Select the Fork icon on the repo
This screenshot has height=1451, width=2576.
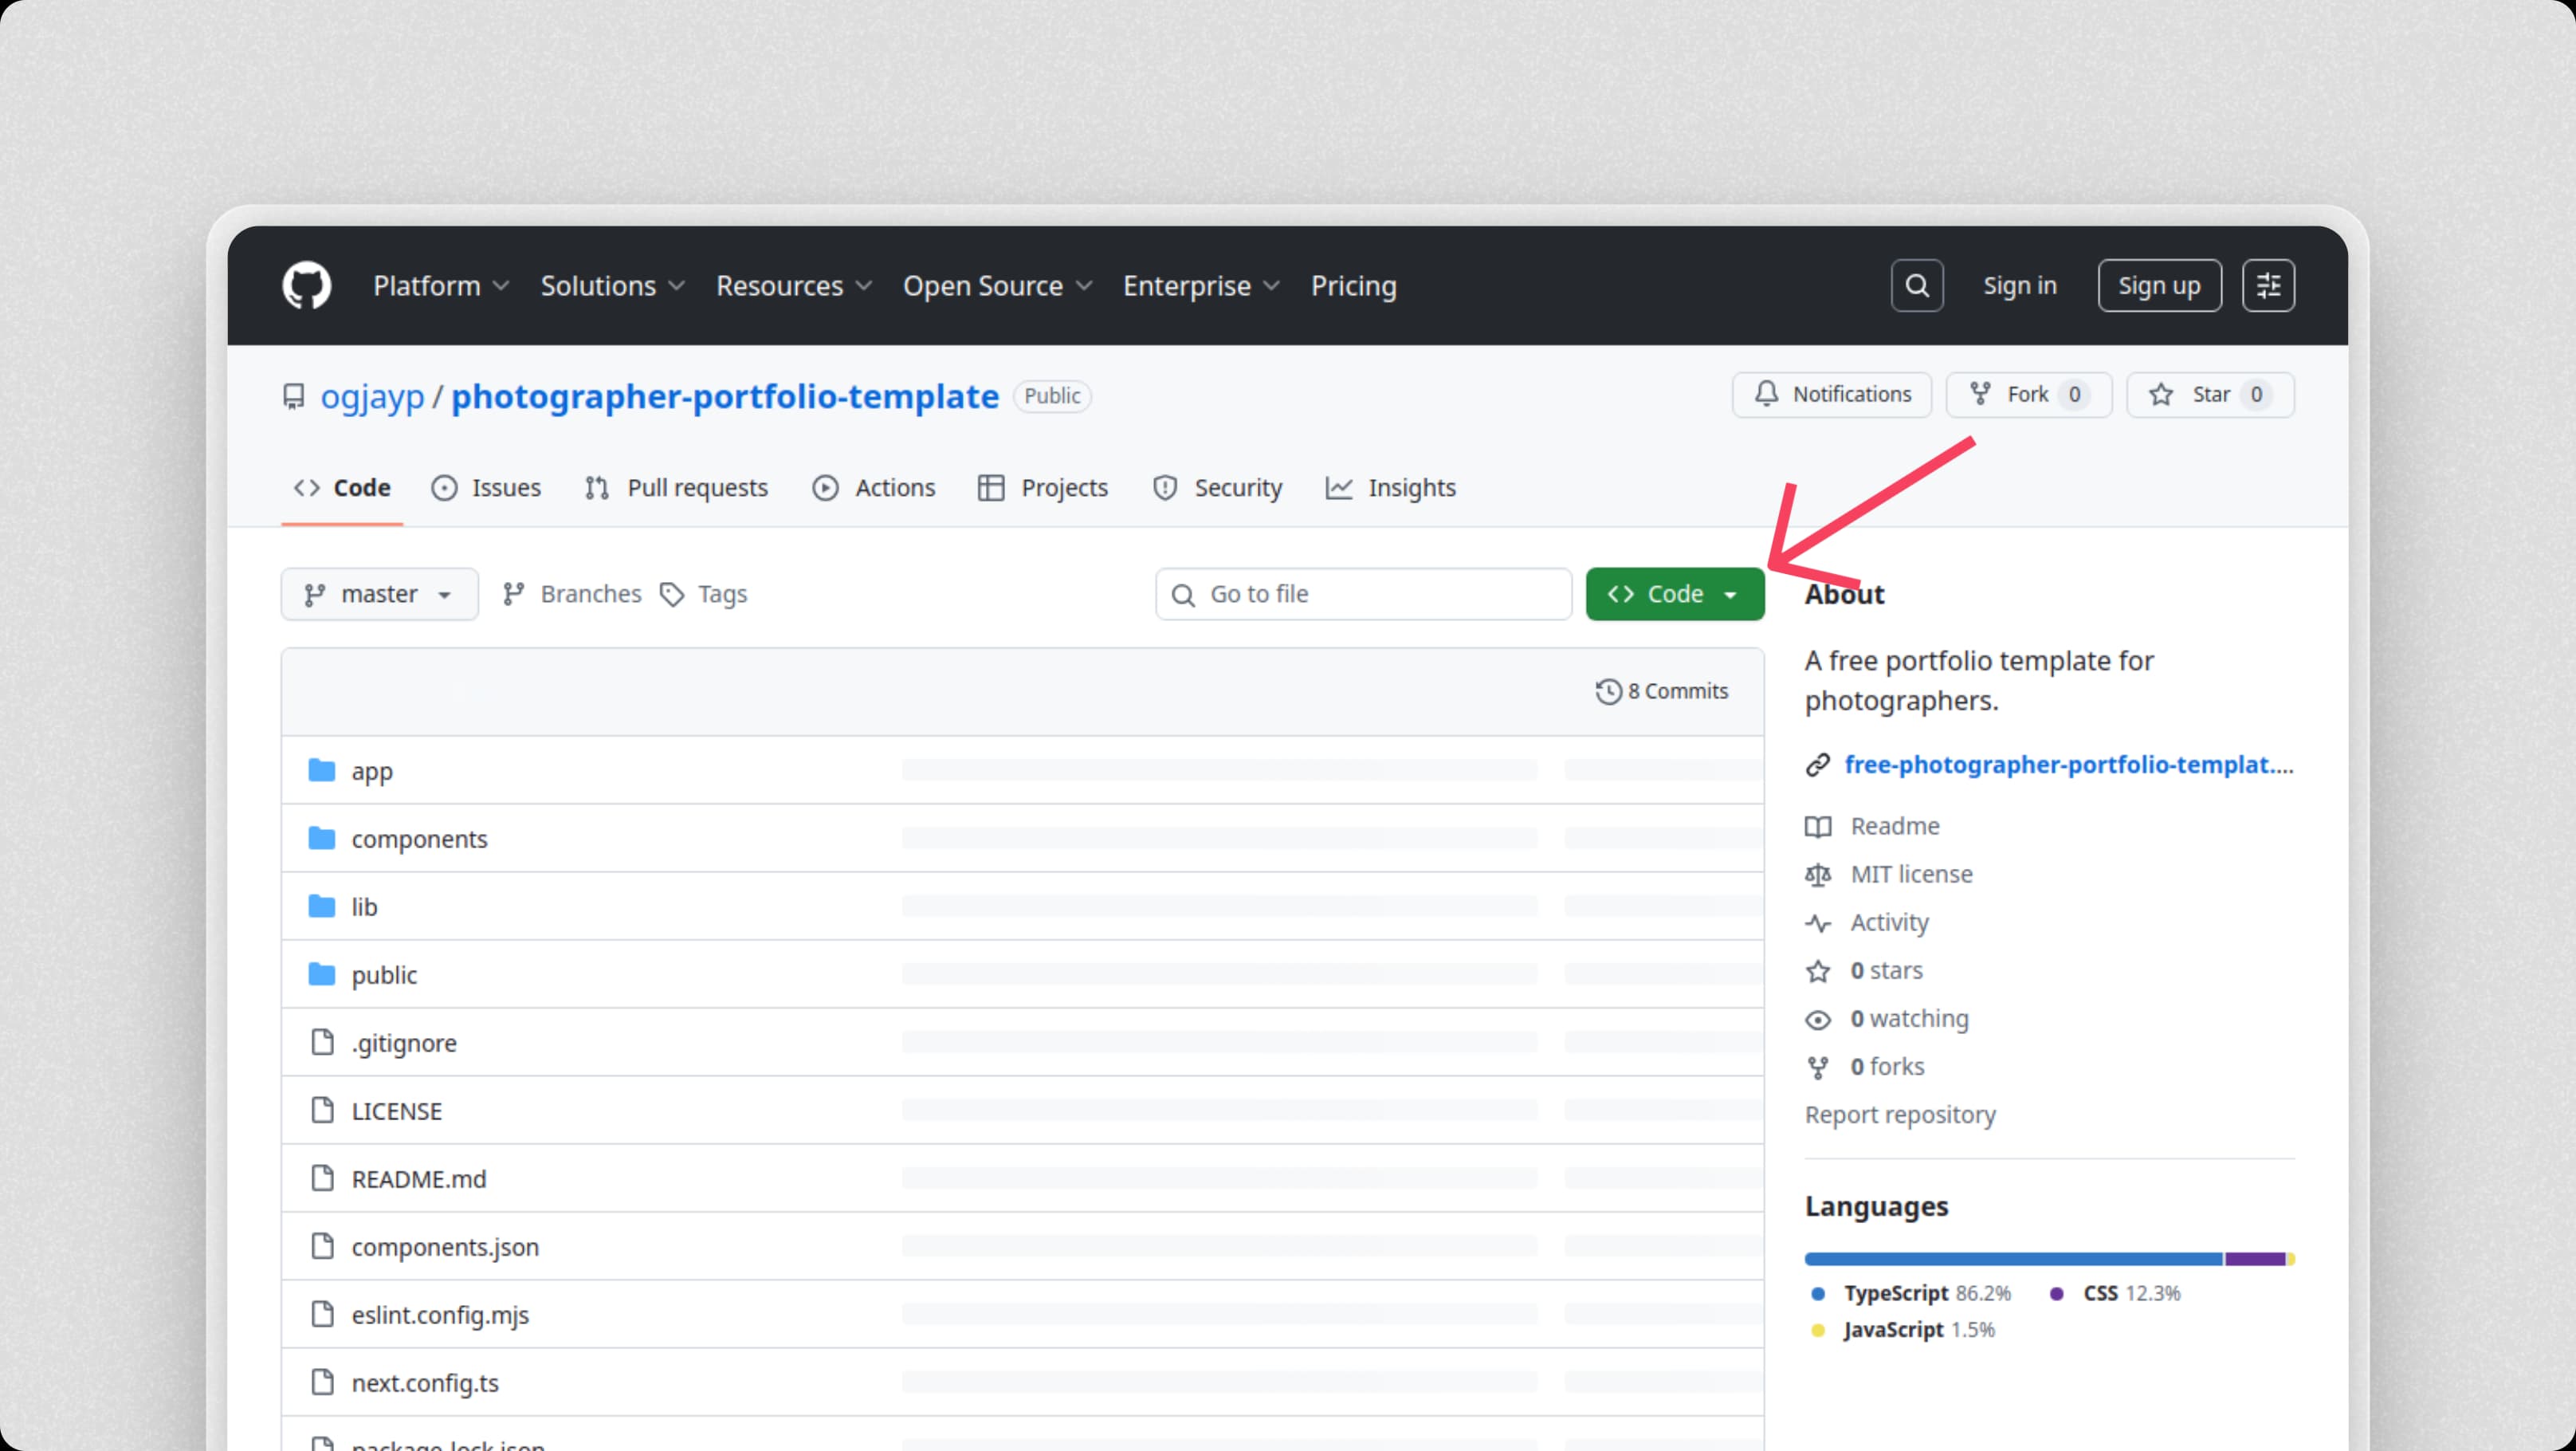1983,394
